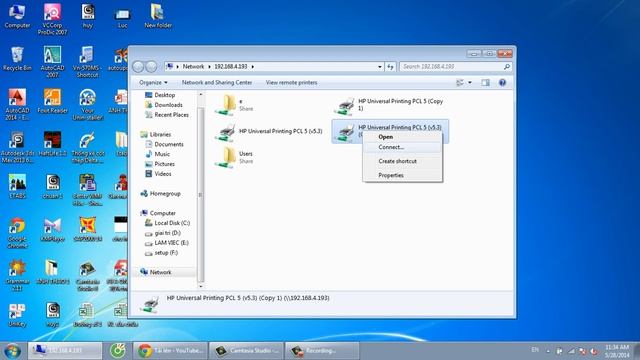The image size is (640, 360).
Task: Select the Recycle Bin desktop icon
Action: point(17,59)
